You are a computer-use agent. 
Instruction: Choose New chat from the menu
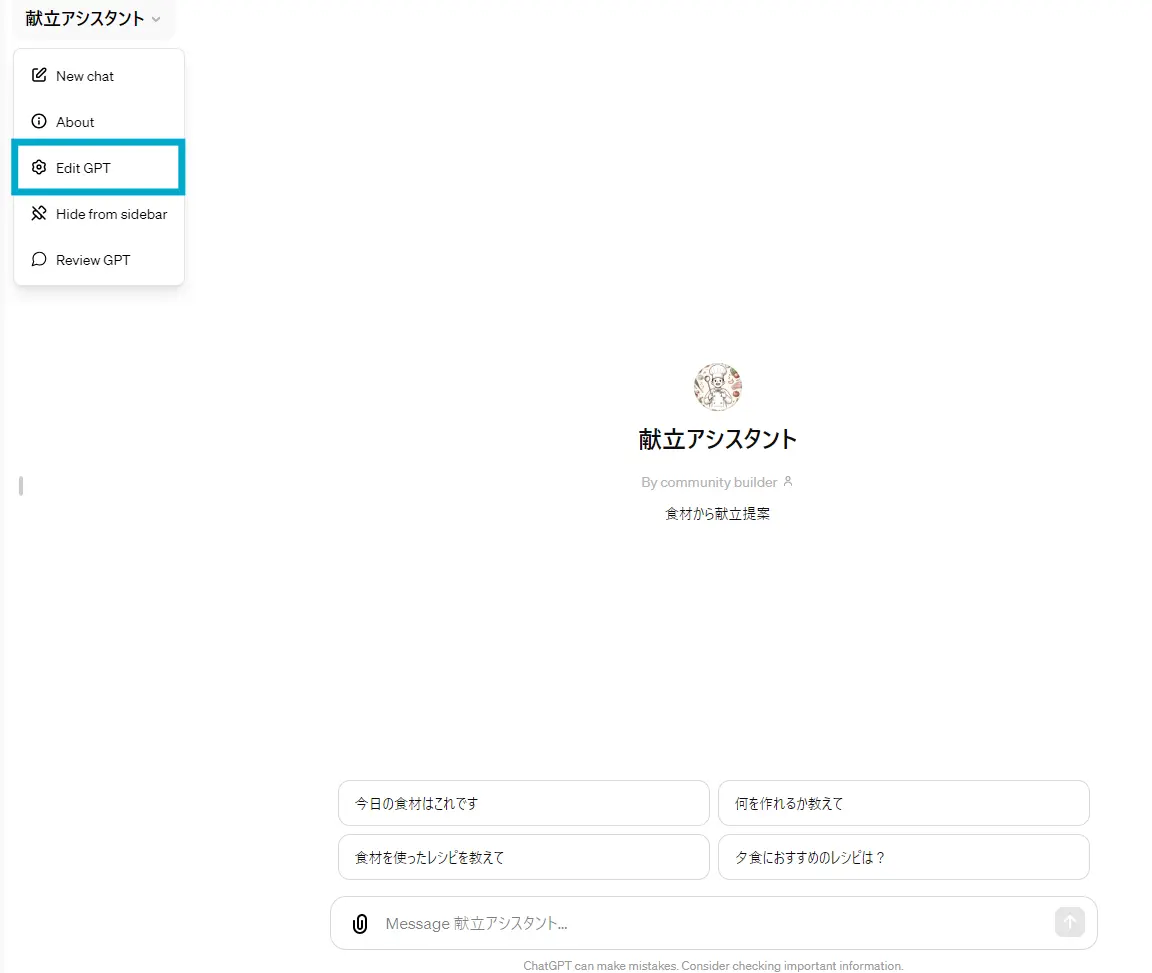coord(85,75)
